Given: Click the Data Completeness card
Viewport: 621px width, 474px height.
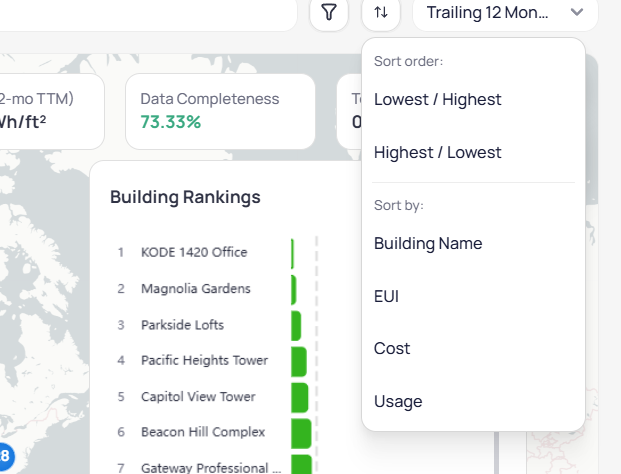Looking at the screenshot, I should point(220,111).
